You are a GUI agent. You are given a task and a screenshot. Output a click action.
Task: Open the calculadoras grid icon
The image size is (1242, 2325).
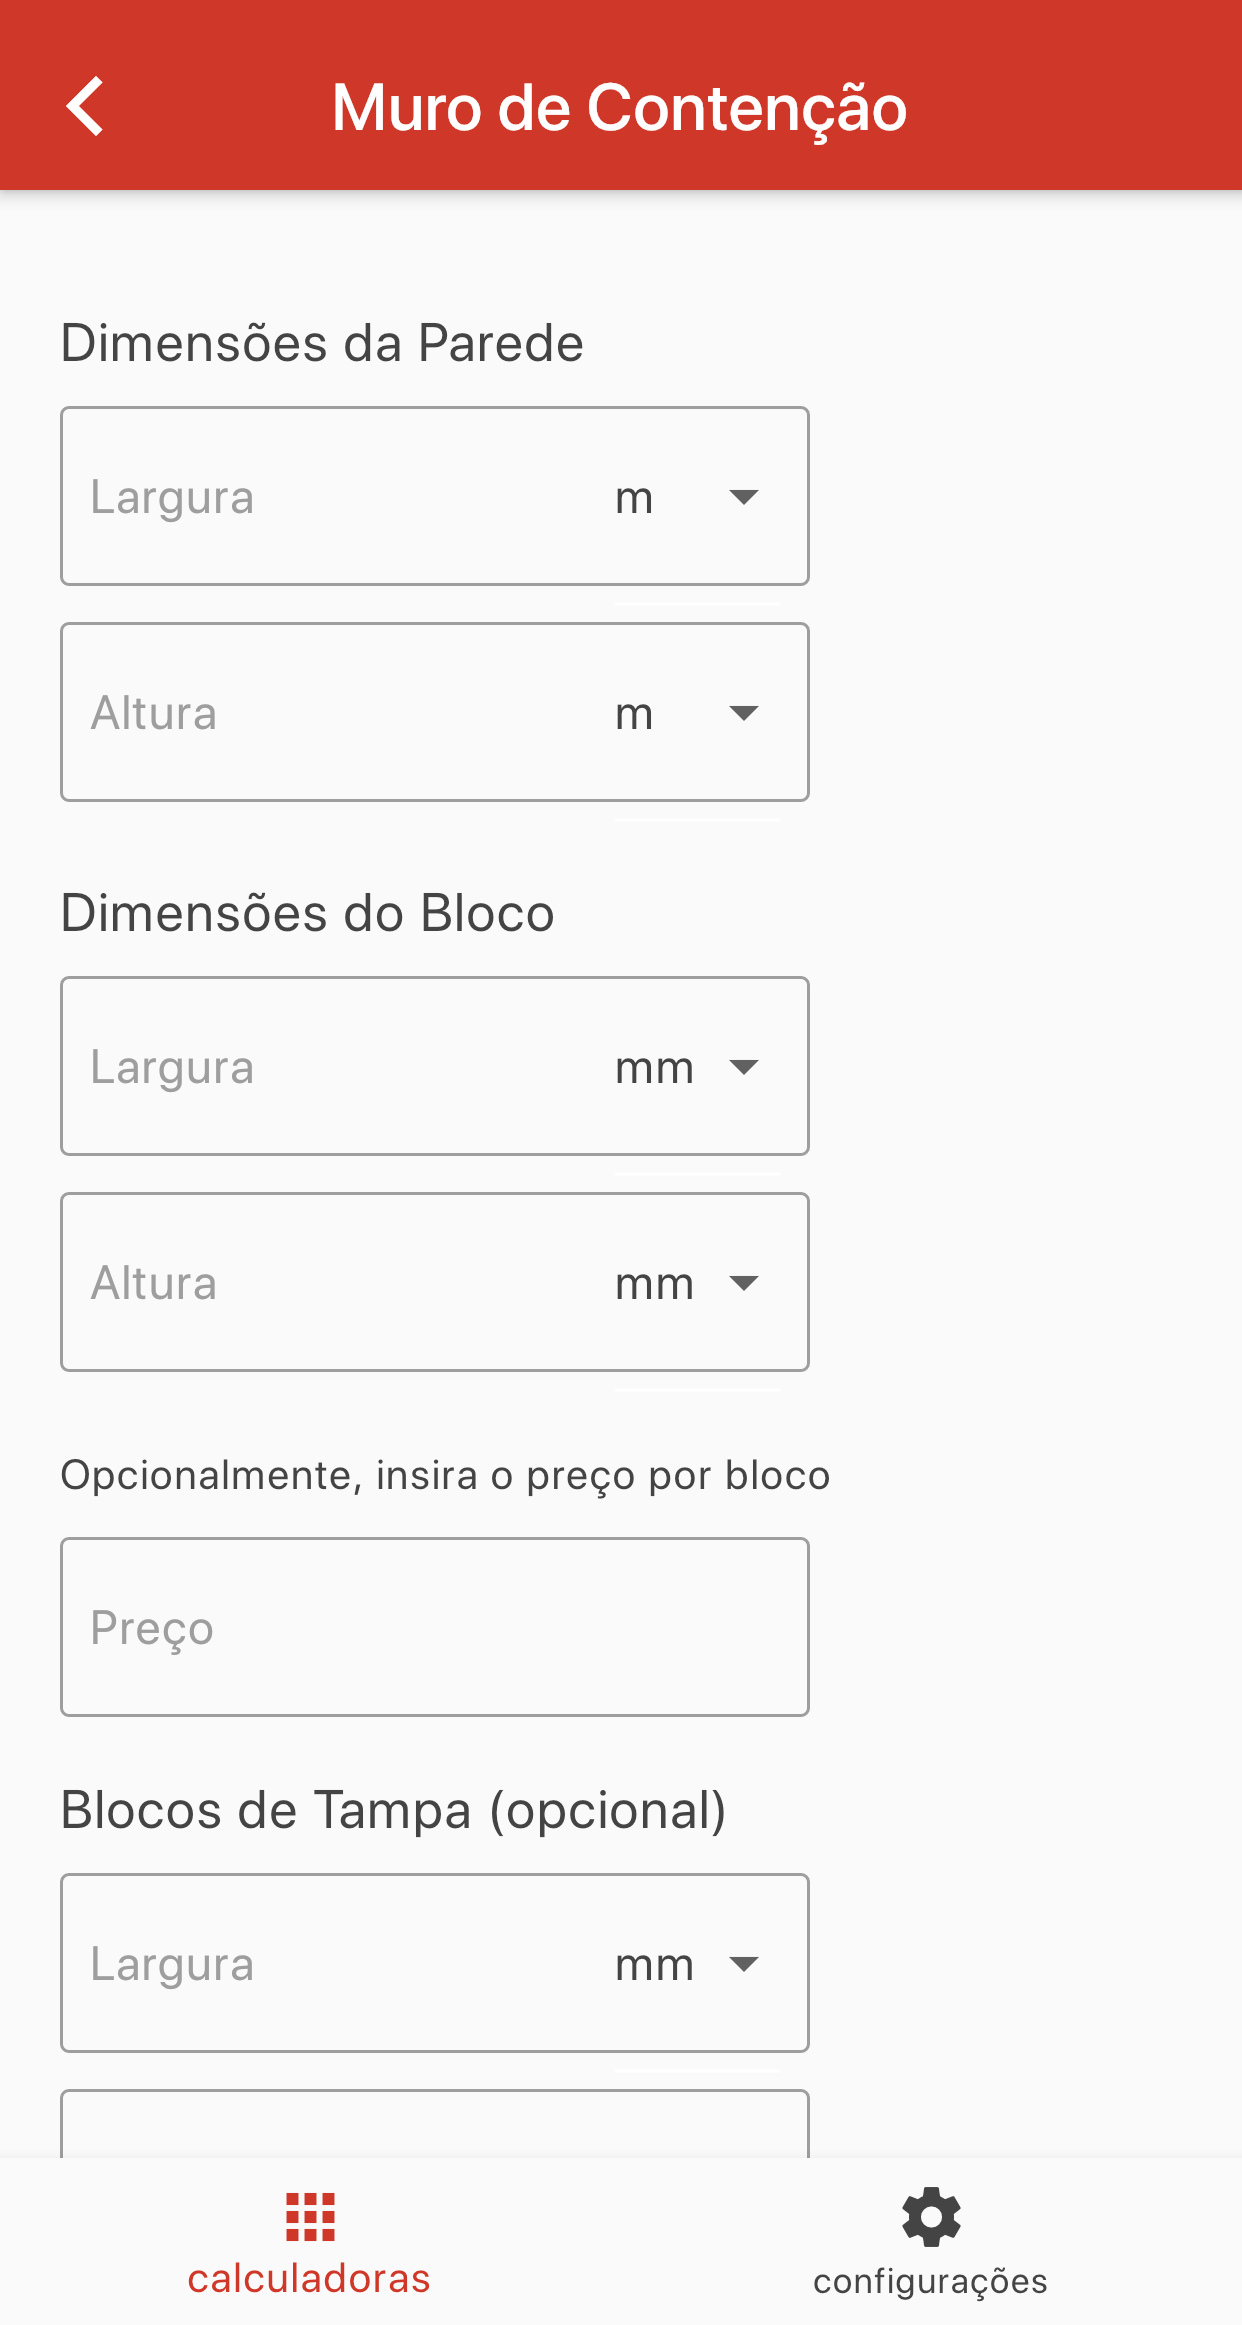[x=310, y=2217]
